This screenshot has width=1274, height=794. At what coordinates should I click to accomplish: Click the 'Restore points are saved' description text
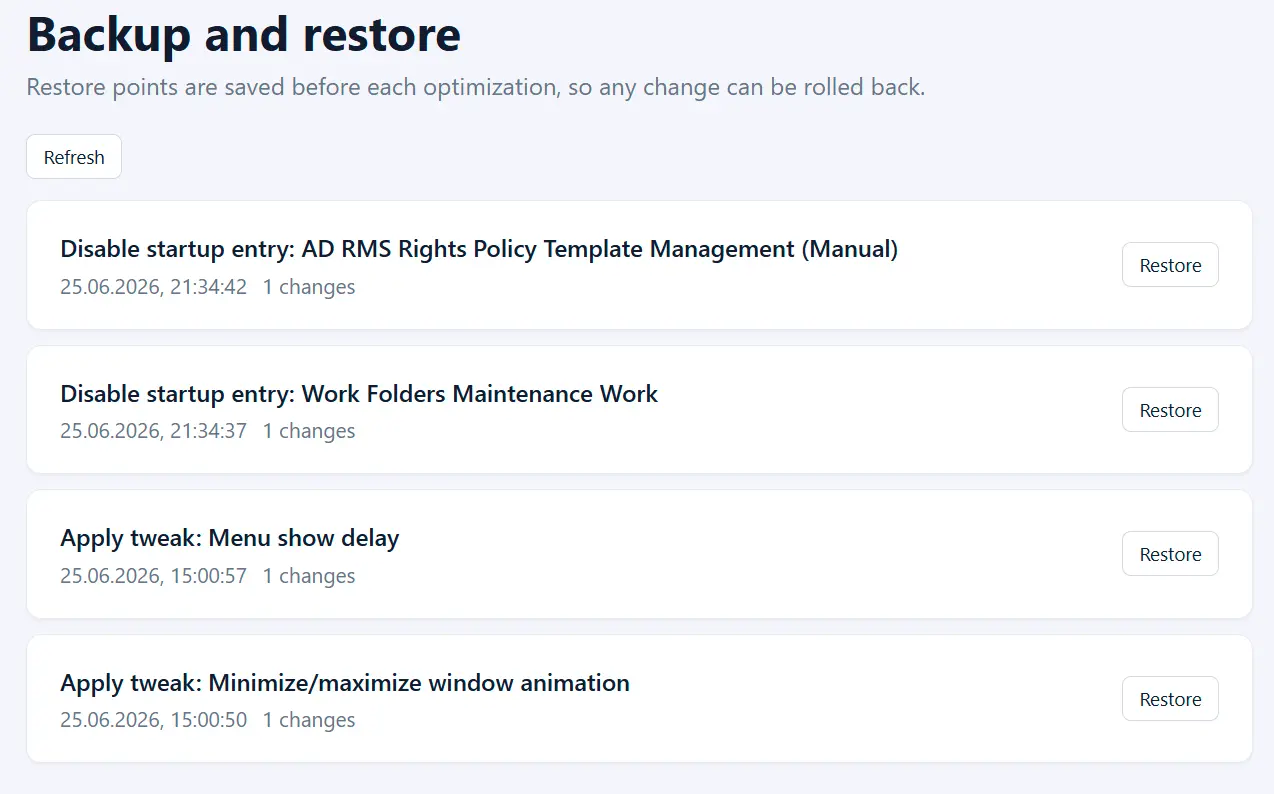[476, 87]
